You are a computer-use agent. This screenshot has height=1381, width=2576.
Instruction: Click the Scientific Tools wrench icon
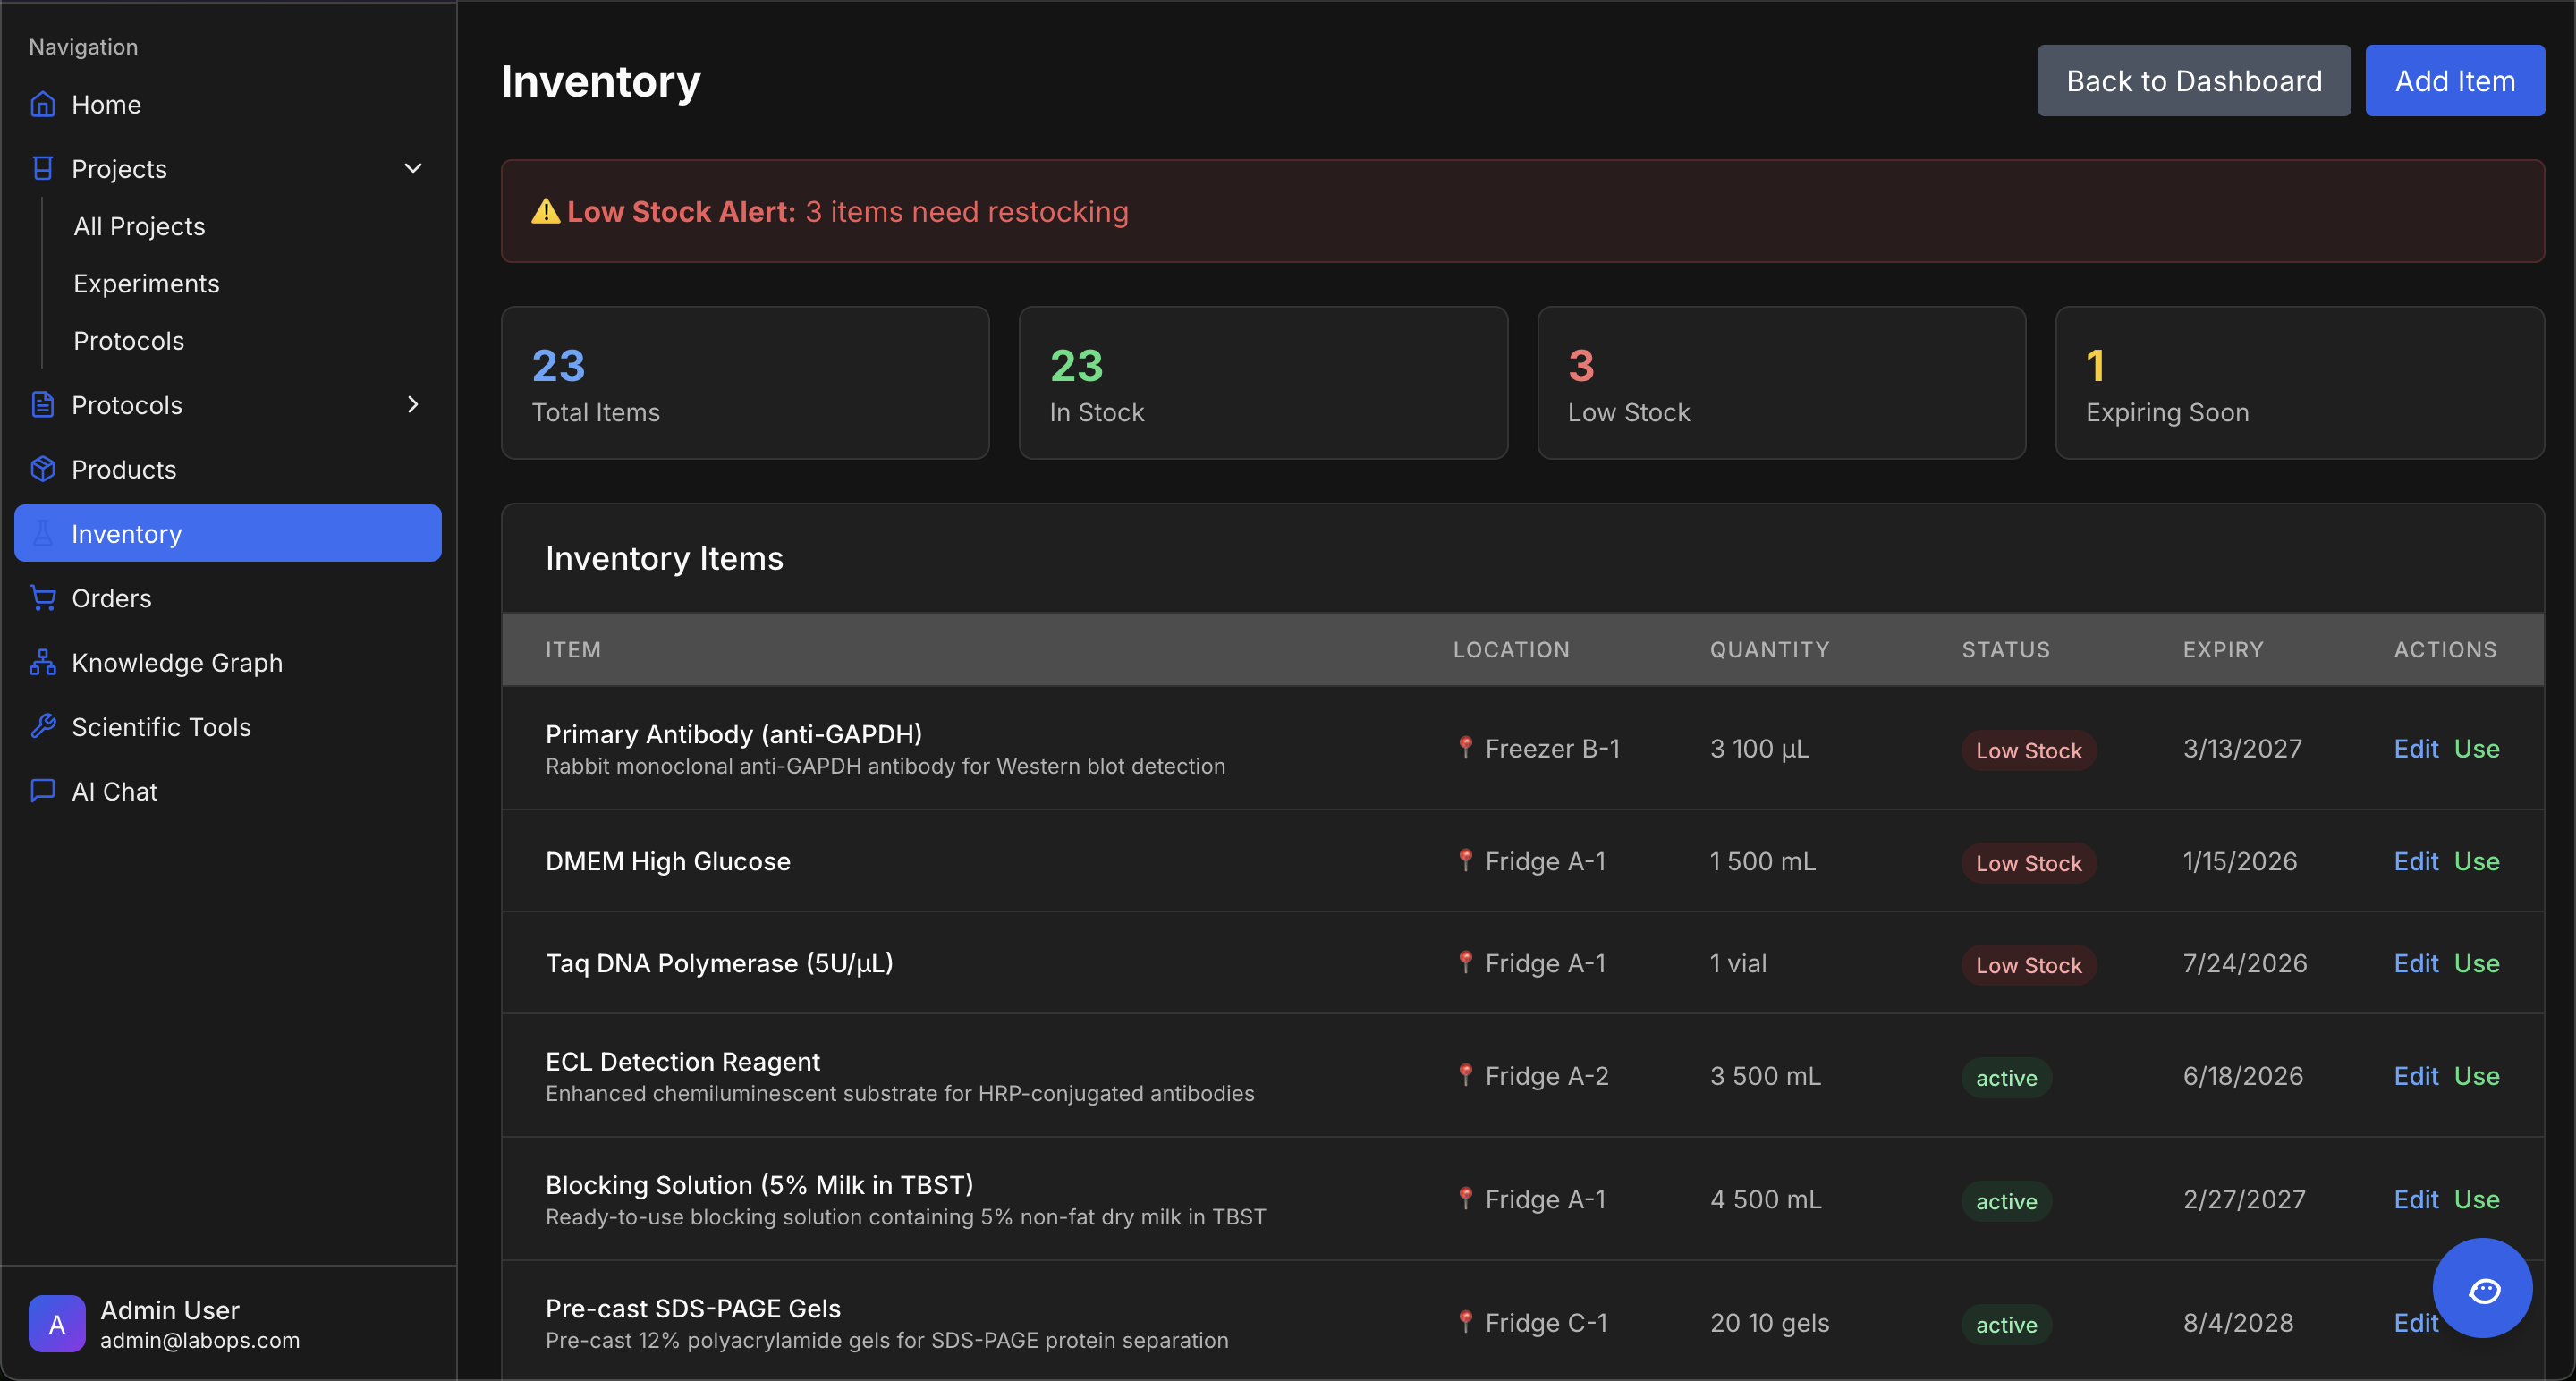43,726
